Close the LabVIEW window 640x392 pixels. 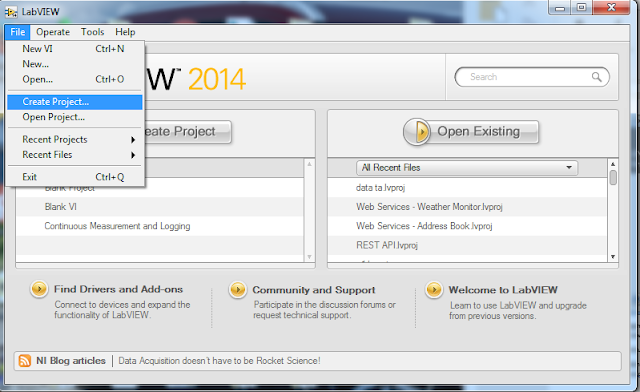[x=611, y=7]
